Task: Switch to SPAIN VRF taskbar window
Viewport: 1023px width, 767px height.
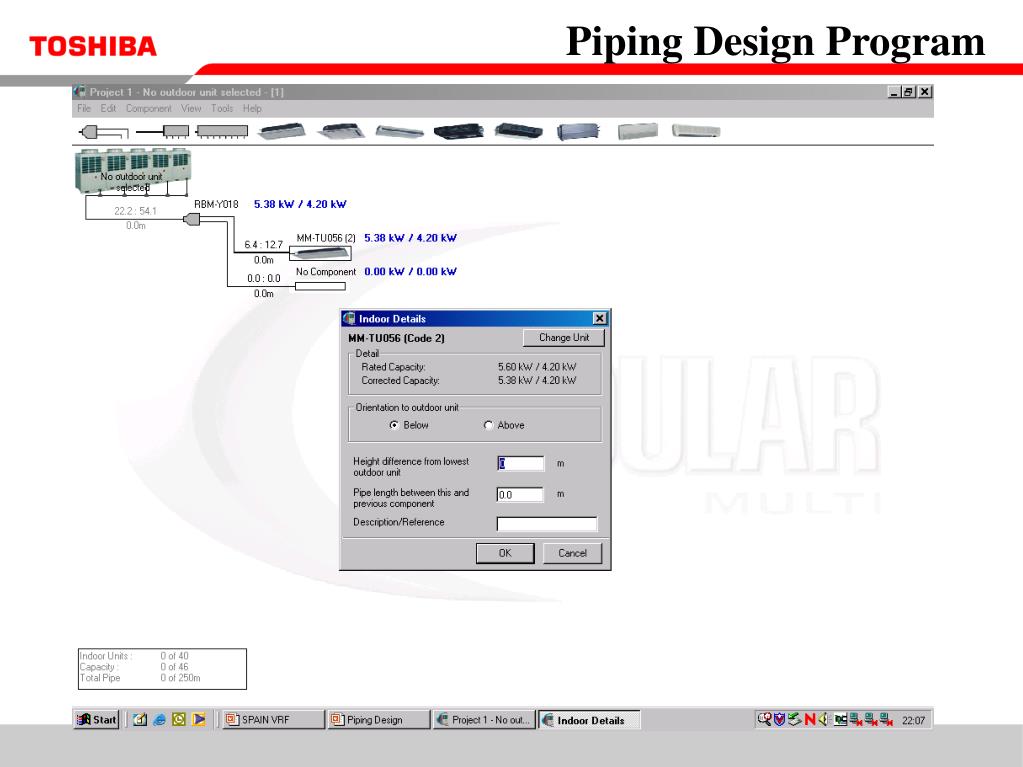Action: (273, 720)
